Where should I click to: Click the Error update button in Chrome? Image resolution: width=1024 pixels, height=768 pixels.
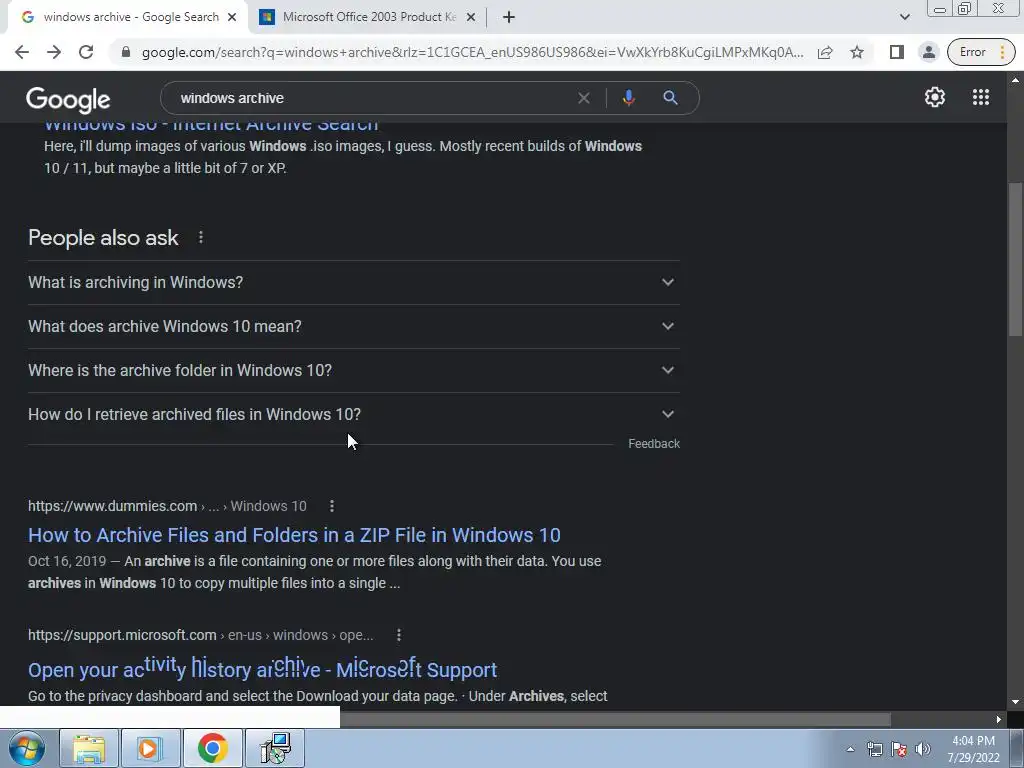tap(981, 52)
